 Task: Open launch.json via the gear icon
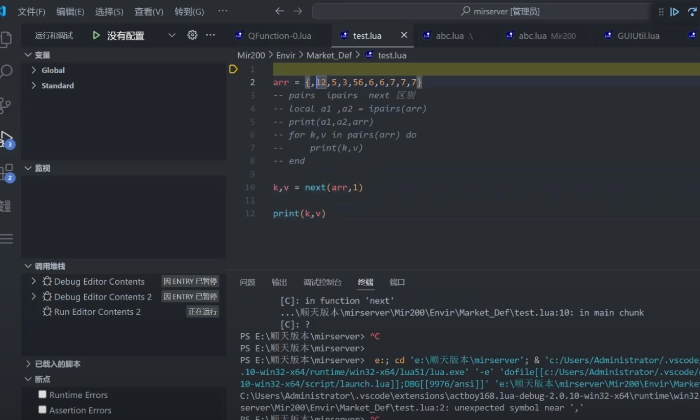[192, 35]
